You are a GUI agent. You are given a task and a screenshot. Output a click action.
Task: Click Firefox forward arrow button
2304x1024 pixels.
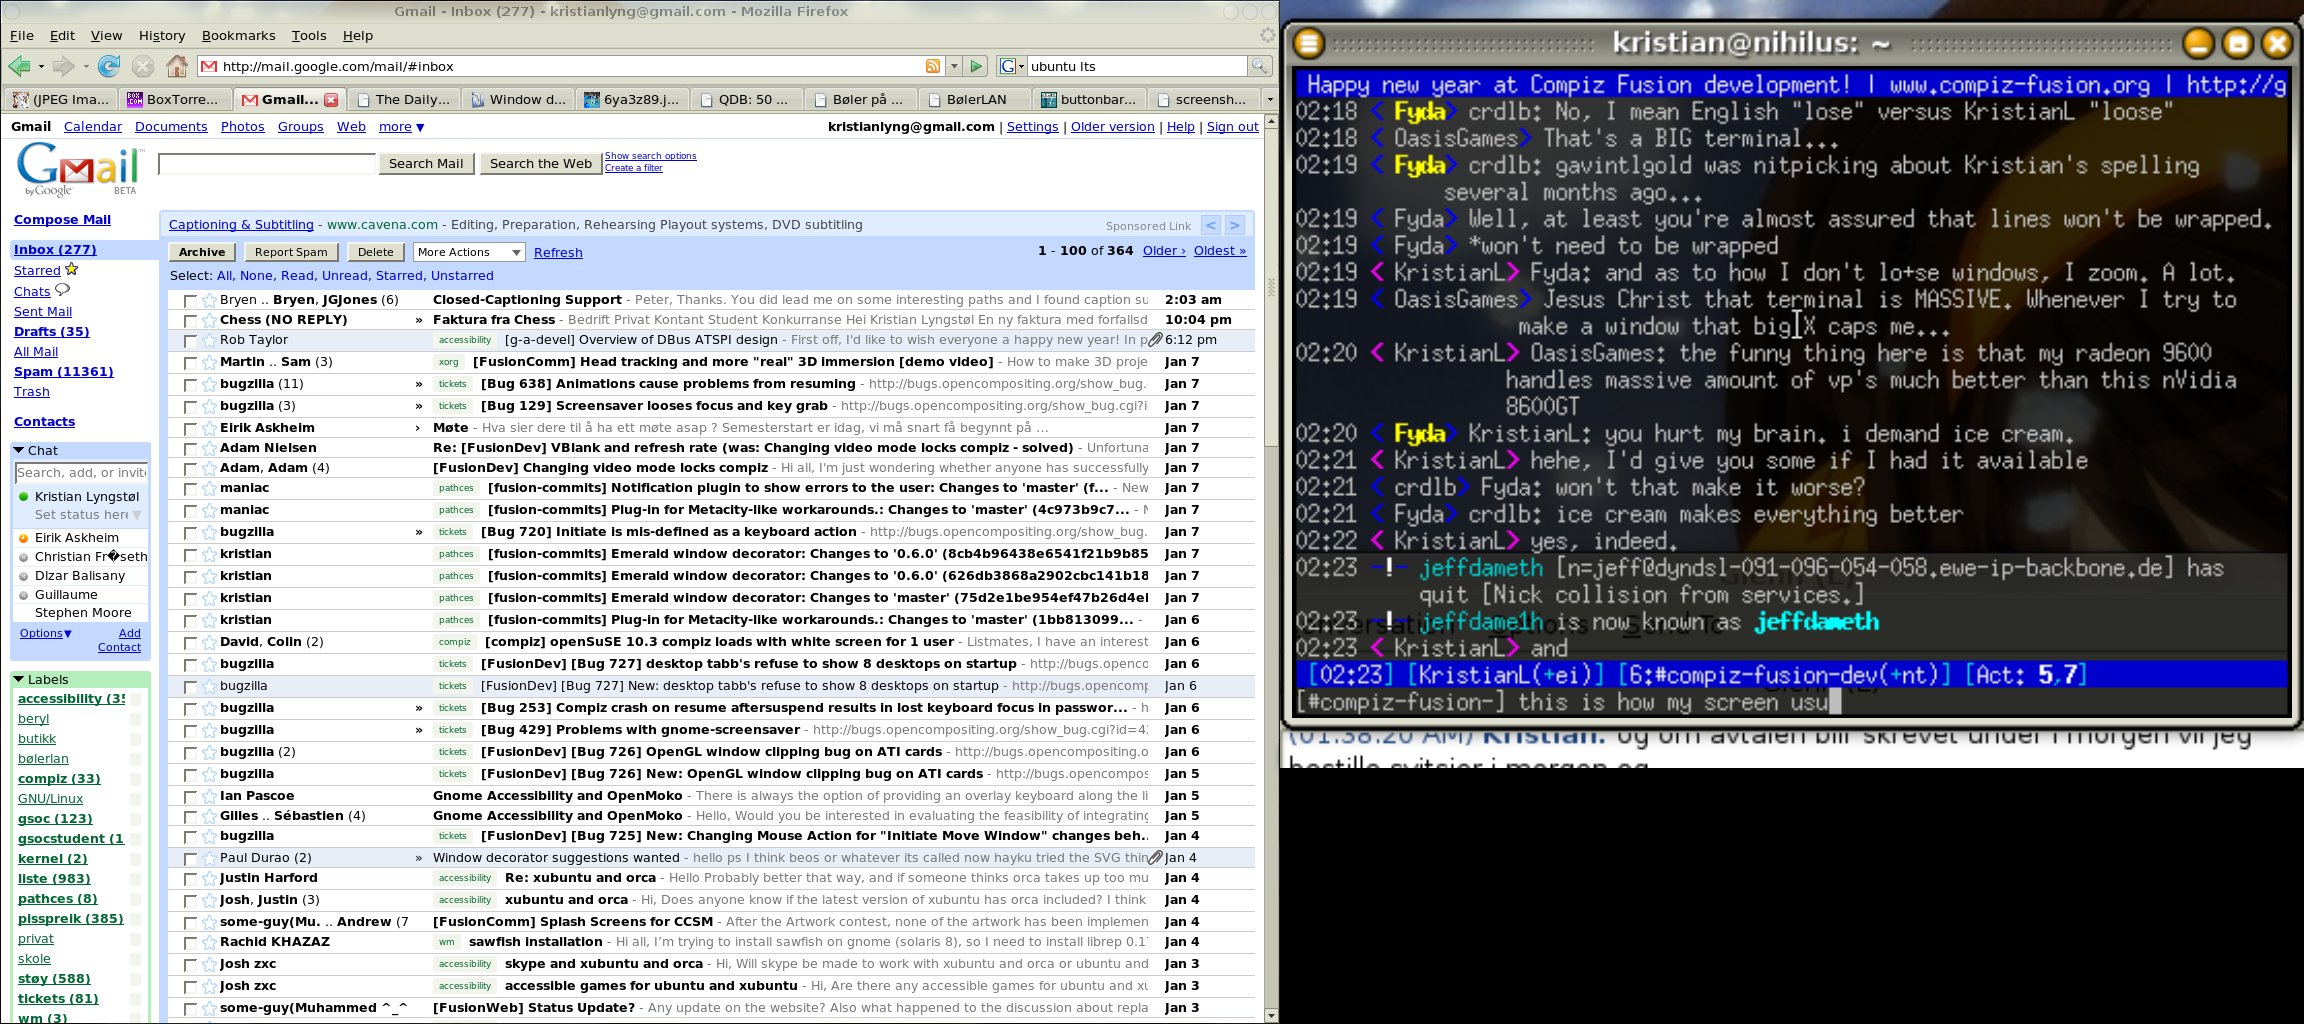pos(63,67)
